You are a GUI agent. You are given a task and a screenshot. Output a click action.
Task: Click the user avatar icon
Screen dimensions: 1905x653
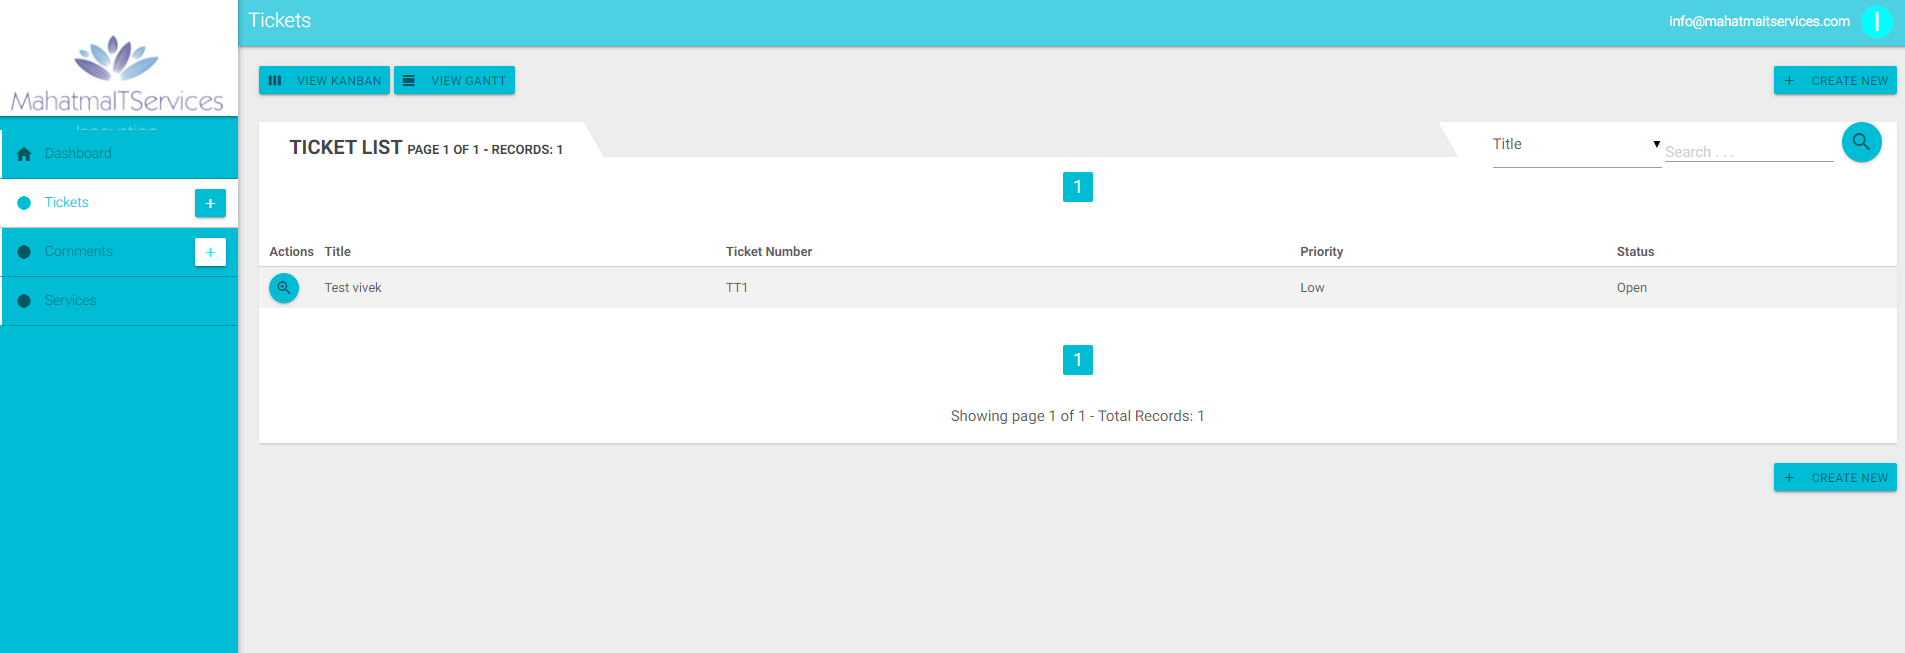[1876, 21]
